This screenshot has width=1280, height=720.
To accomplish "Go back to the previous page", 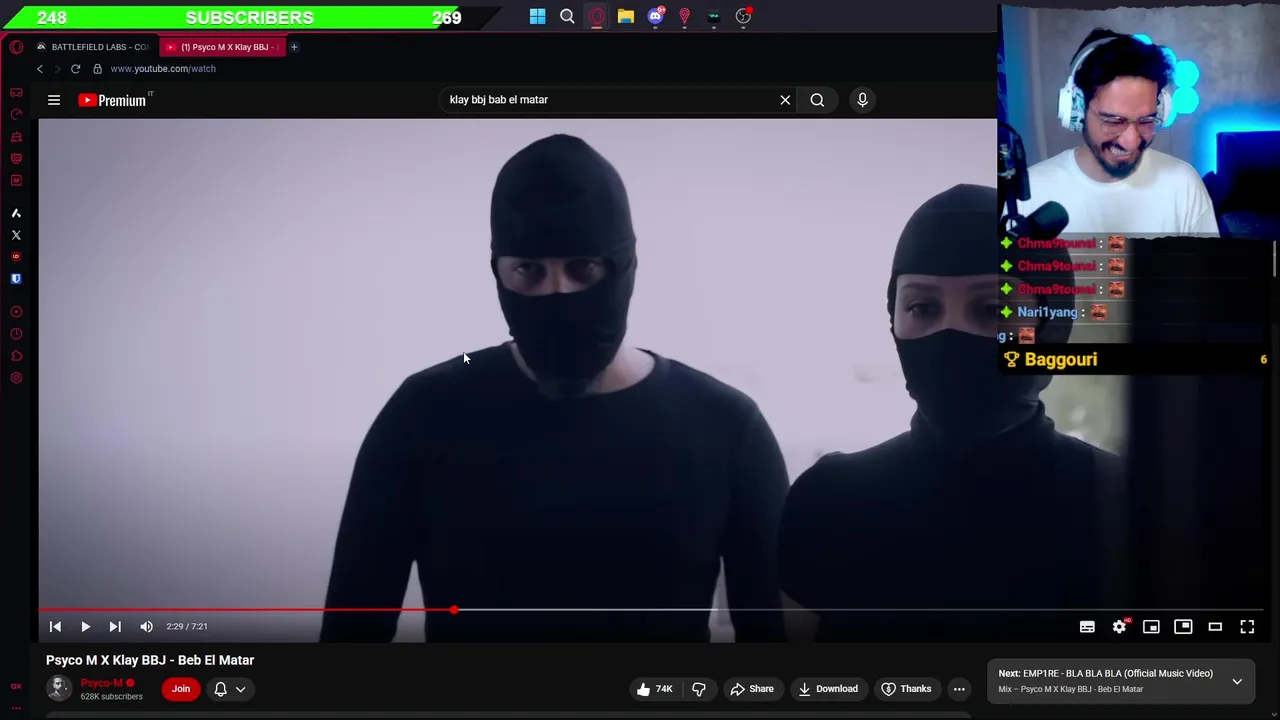I will click(40, 69).
